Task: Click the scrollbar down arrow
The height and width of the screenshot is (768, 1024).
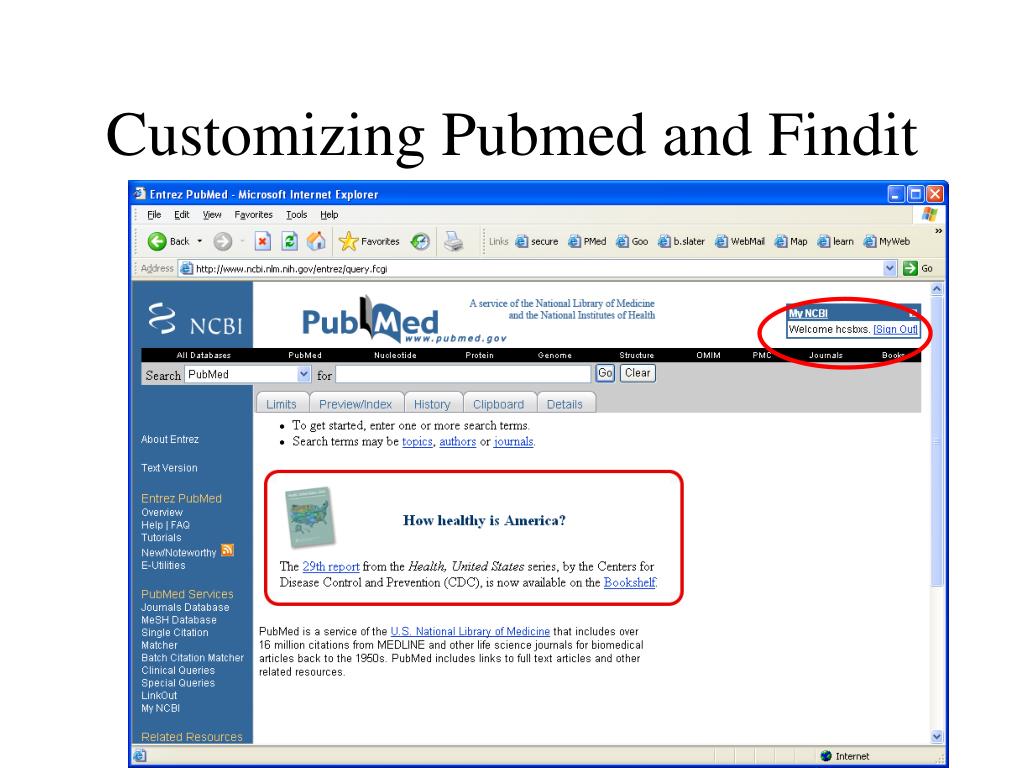Action: click(x=936, y=736)
